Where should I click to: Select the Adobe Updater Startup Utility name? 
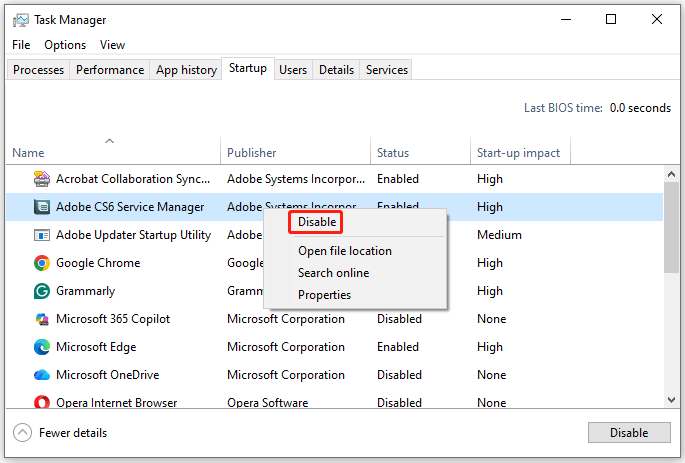point(133,235)
